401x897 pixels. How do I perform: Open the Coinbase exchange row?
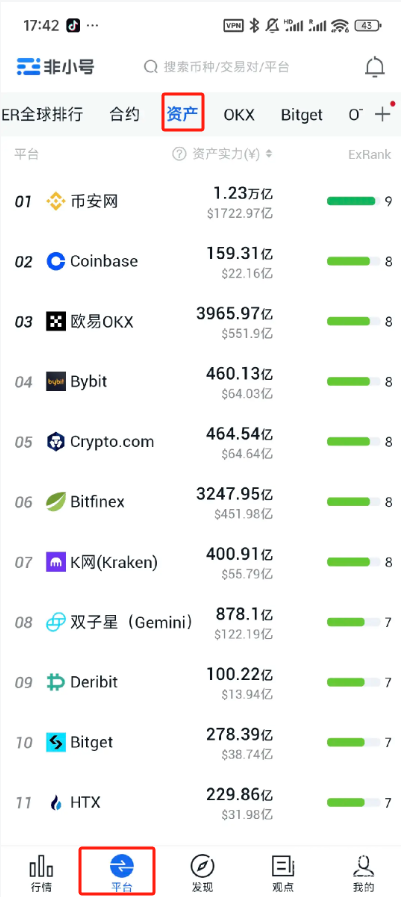[x=200, y=262]
